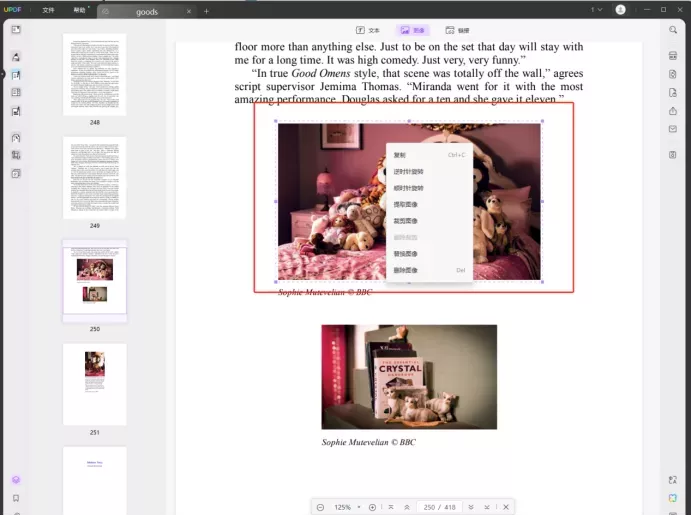The image size is (692, 516).
Task: Add a new tab with plus button
Action: point(206,11)
